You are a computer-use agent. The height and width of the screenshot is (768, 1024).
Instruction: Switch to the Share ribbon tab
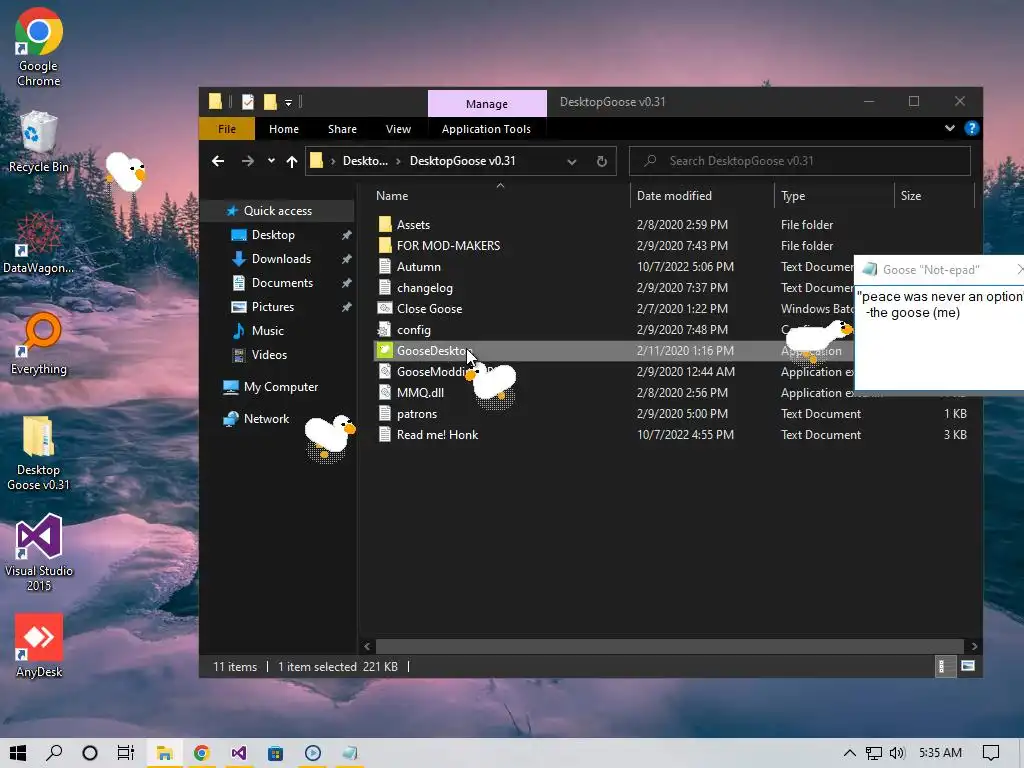[x=342, y=129]
